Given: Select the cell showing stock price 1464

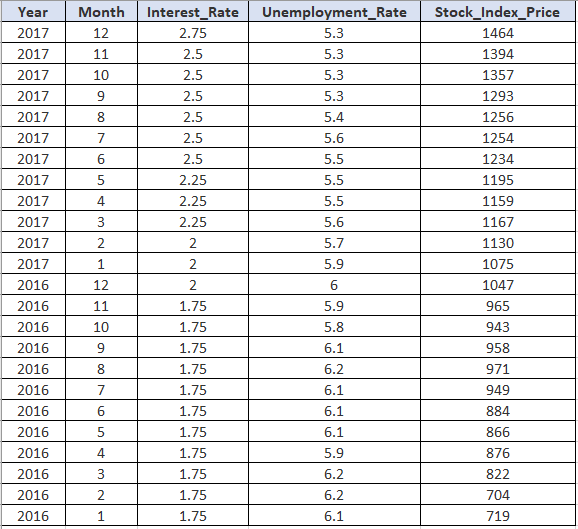Looking at the screenshot, I should coord(498,33).
